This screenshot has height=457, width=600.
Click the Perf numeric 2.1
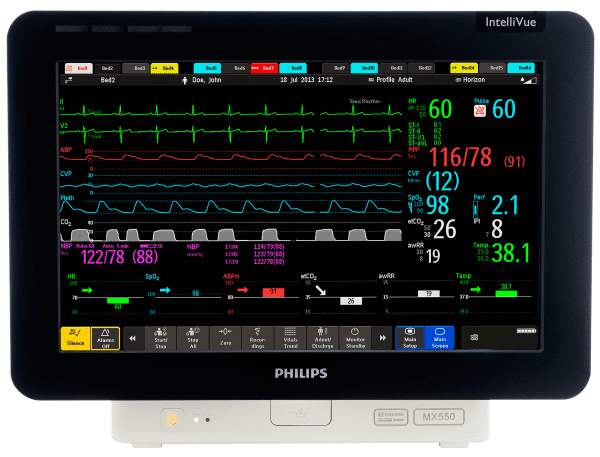tap(505, 205)
